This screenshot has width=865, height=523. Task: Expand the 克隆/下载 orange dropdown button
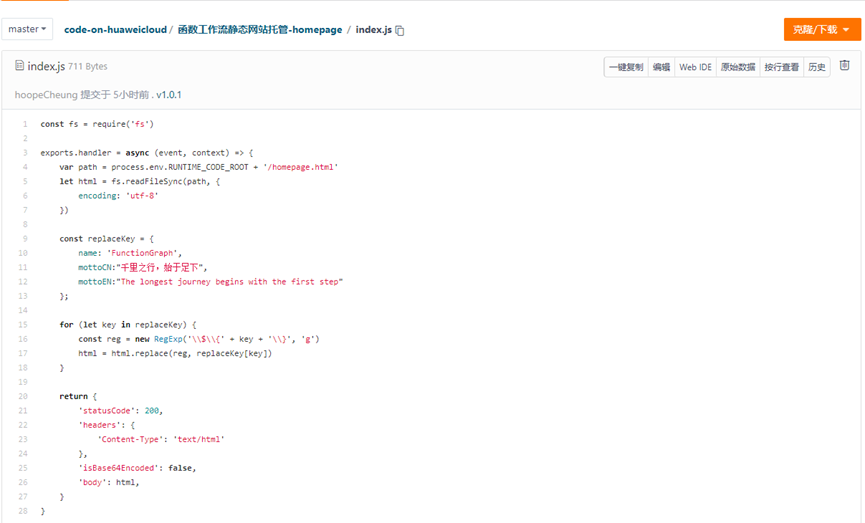tap(822, 30)
